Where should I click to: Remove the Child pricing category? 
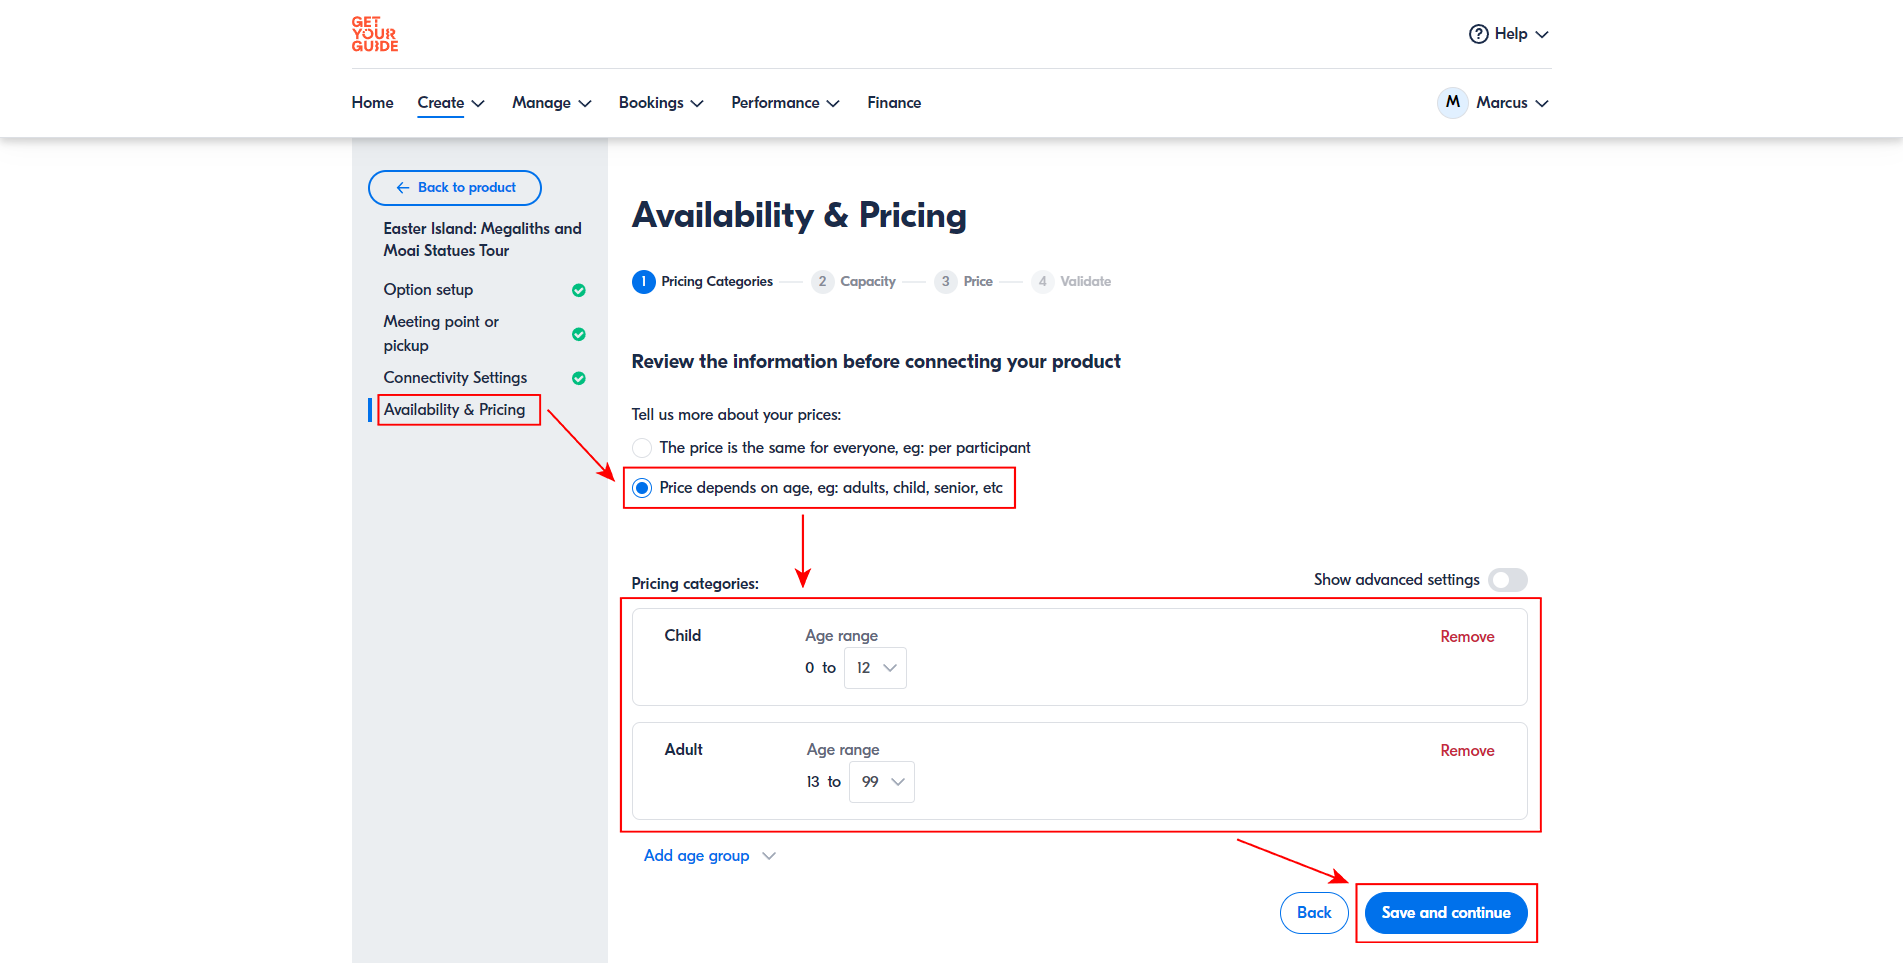point(1467,637)
